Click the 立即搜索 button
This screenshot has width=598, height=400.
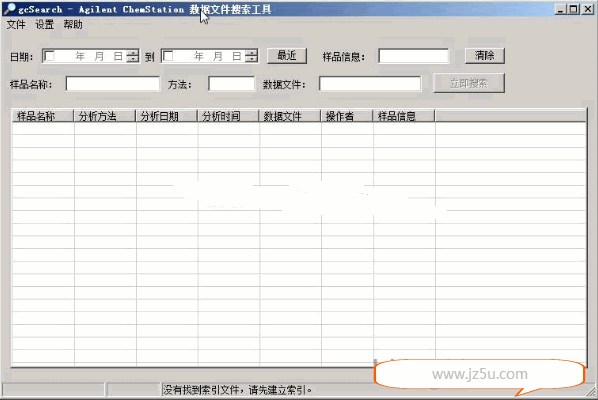pos(469,83)
